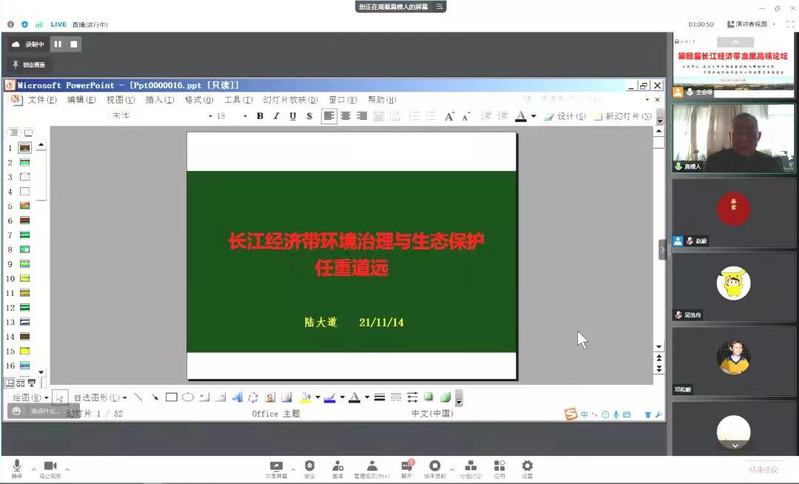Toggle underline text formatting
Screen dimensions: 799x484
pos(293,116)
